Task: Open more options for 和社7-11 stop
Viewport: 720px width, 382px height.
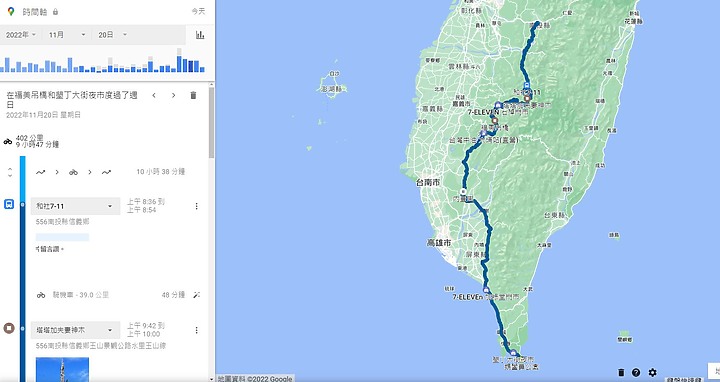Action: (x=197, y=206)
